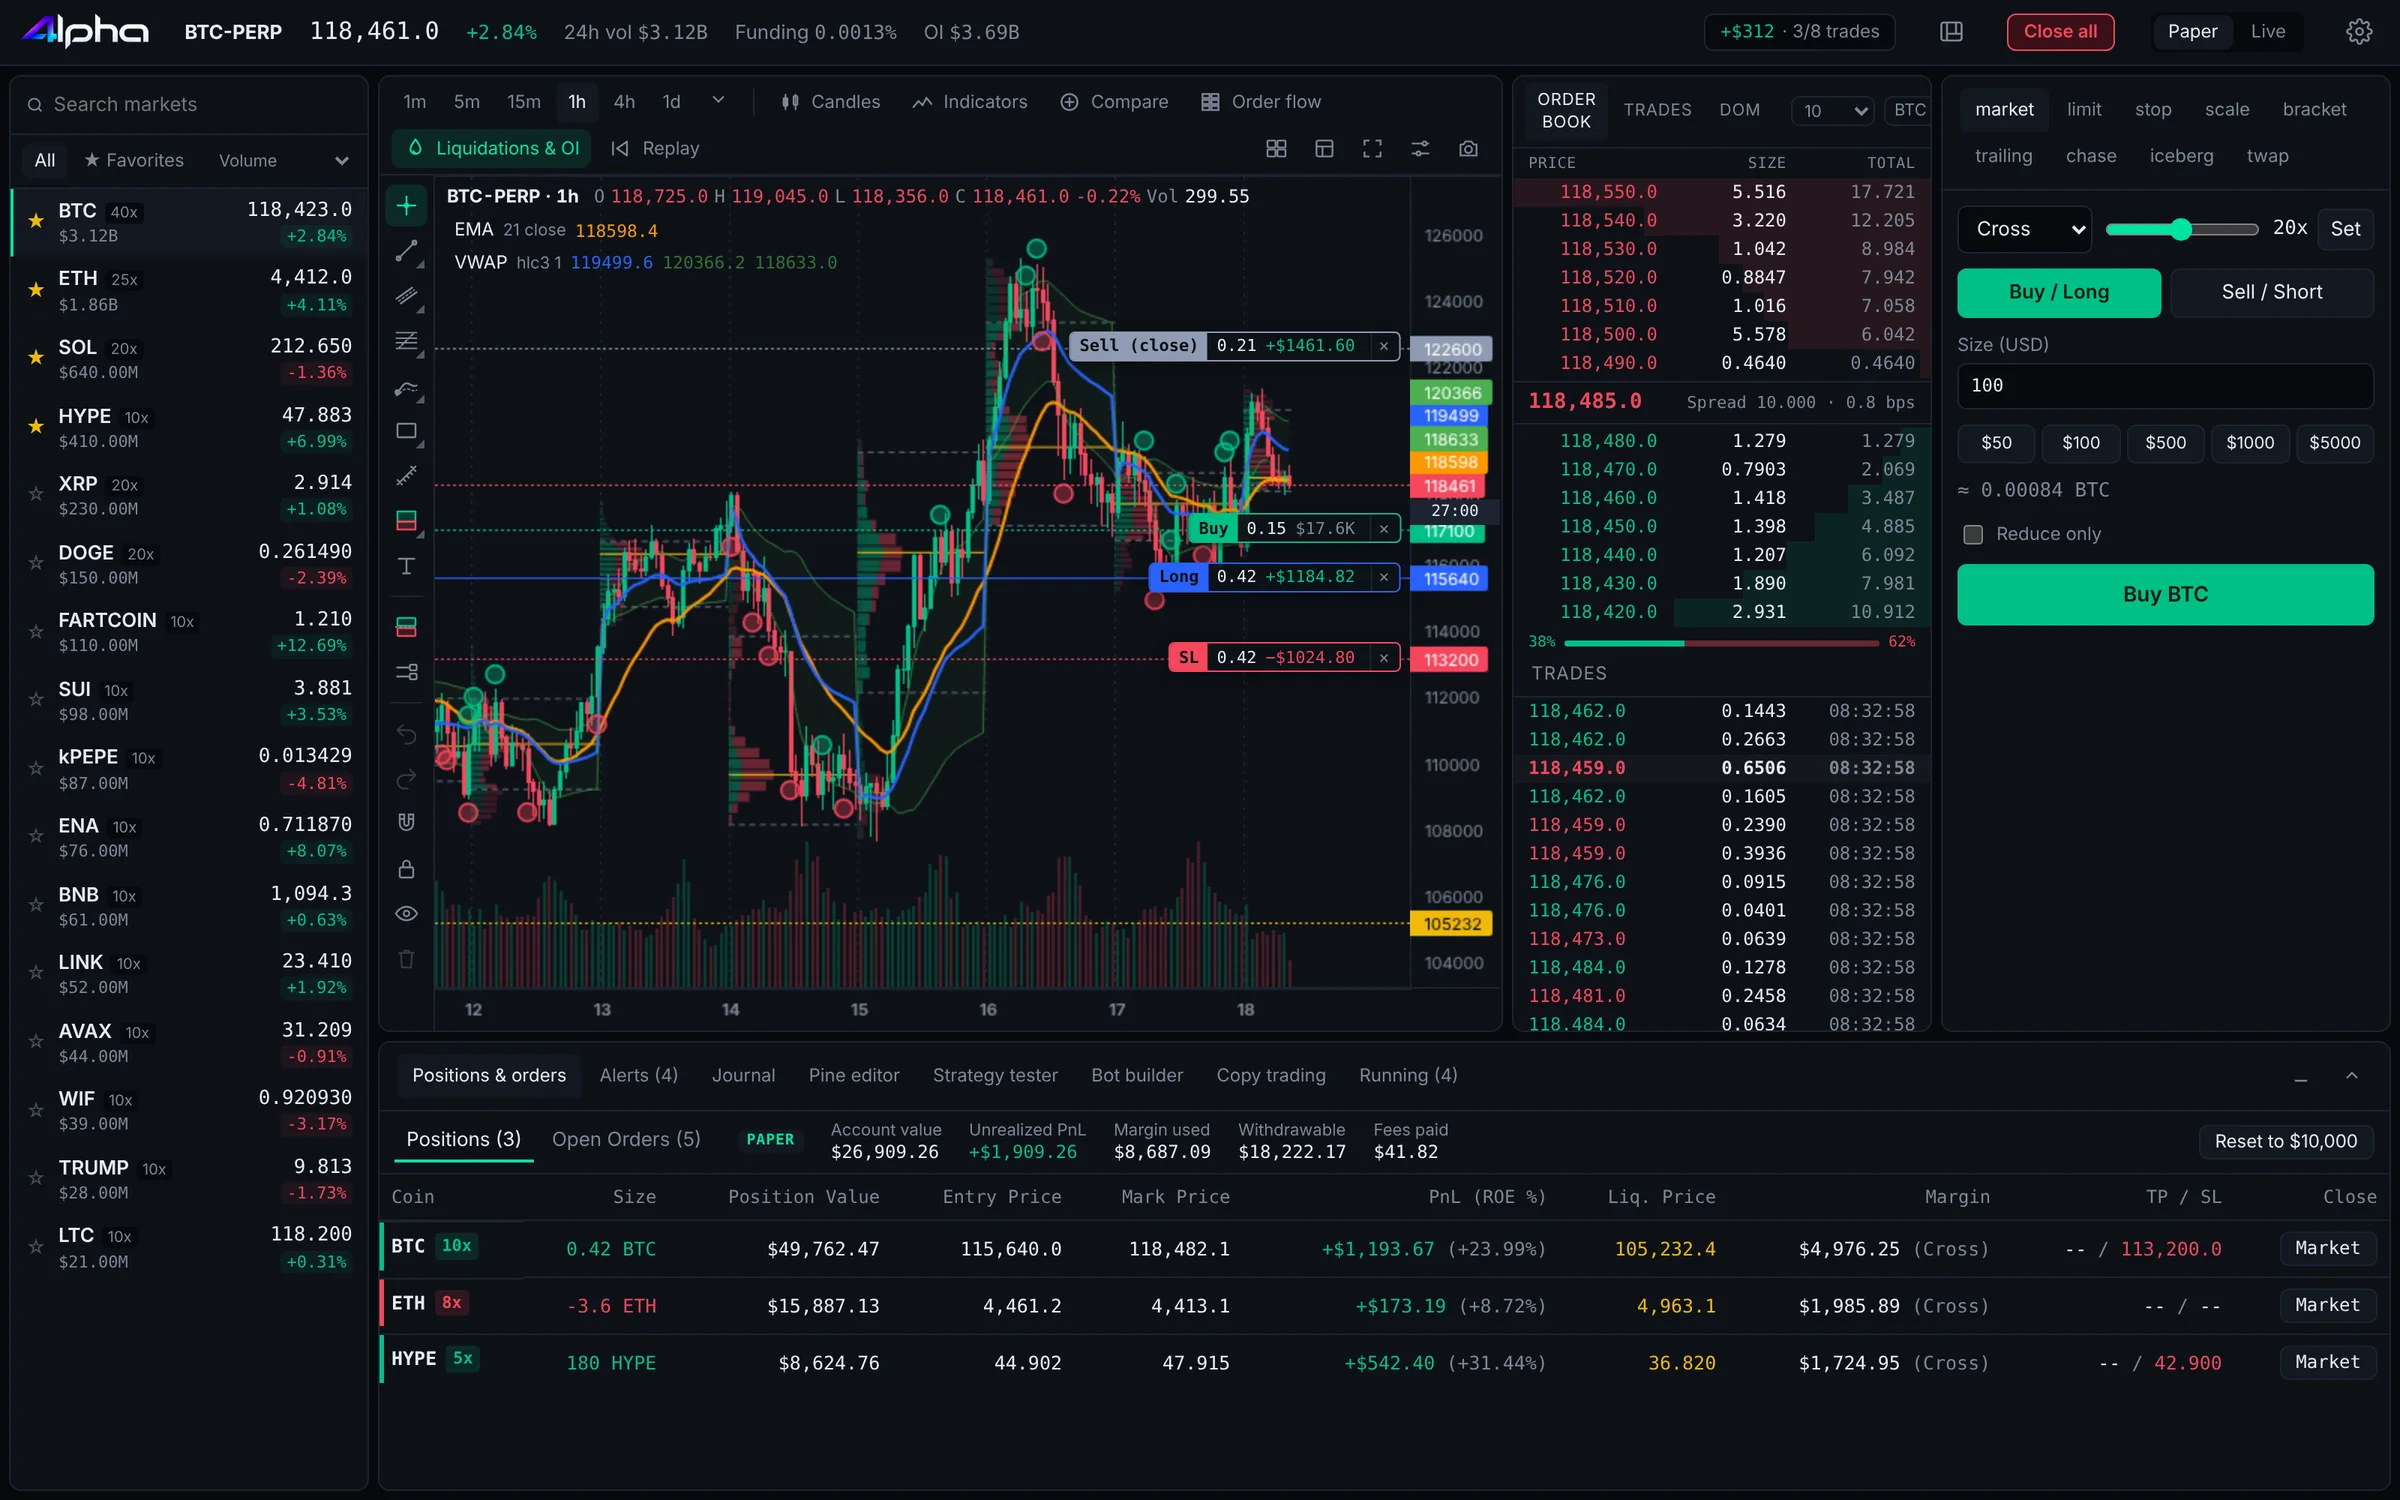Expand the additional timeframes chevron
The width and height of the screenshot is (2400, 1500).
(717, 102)
